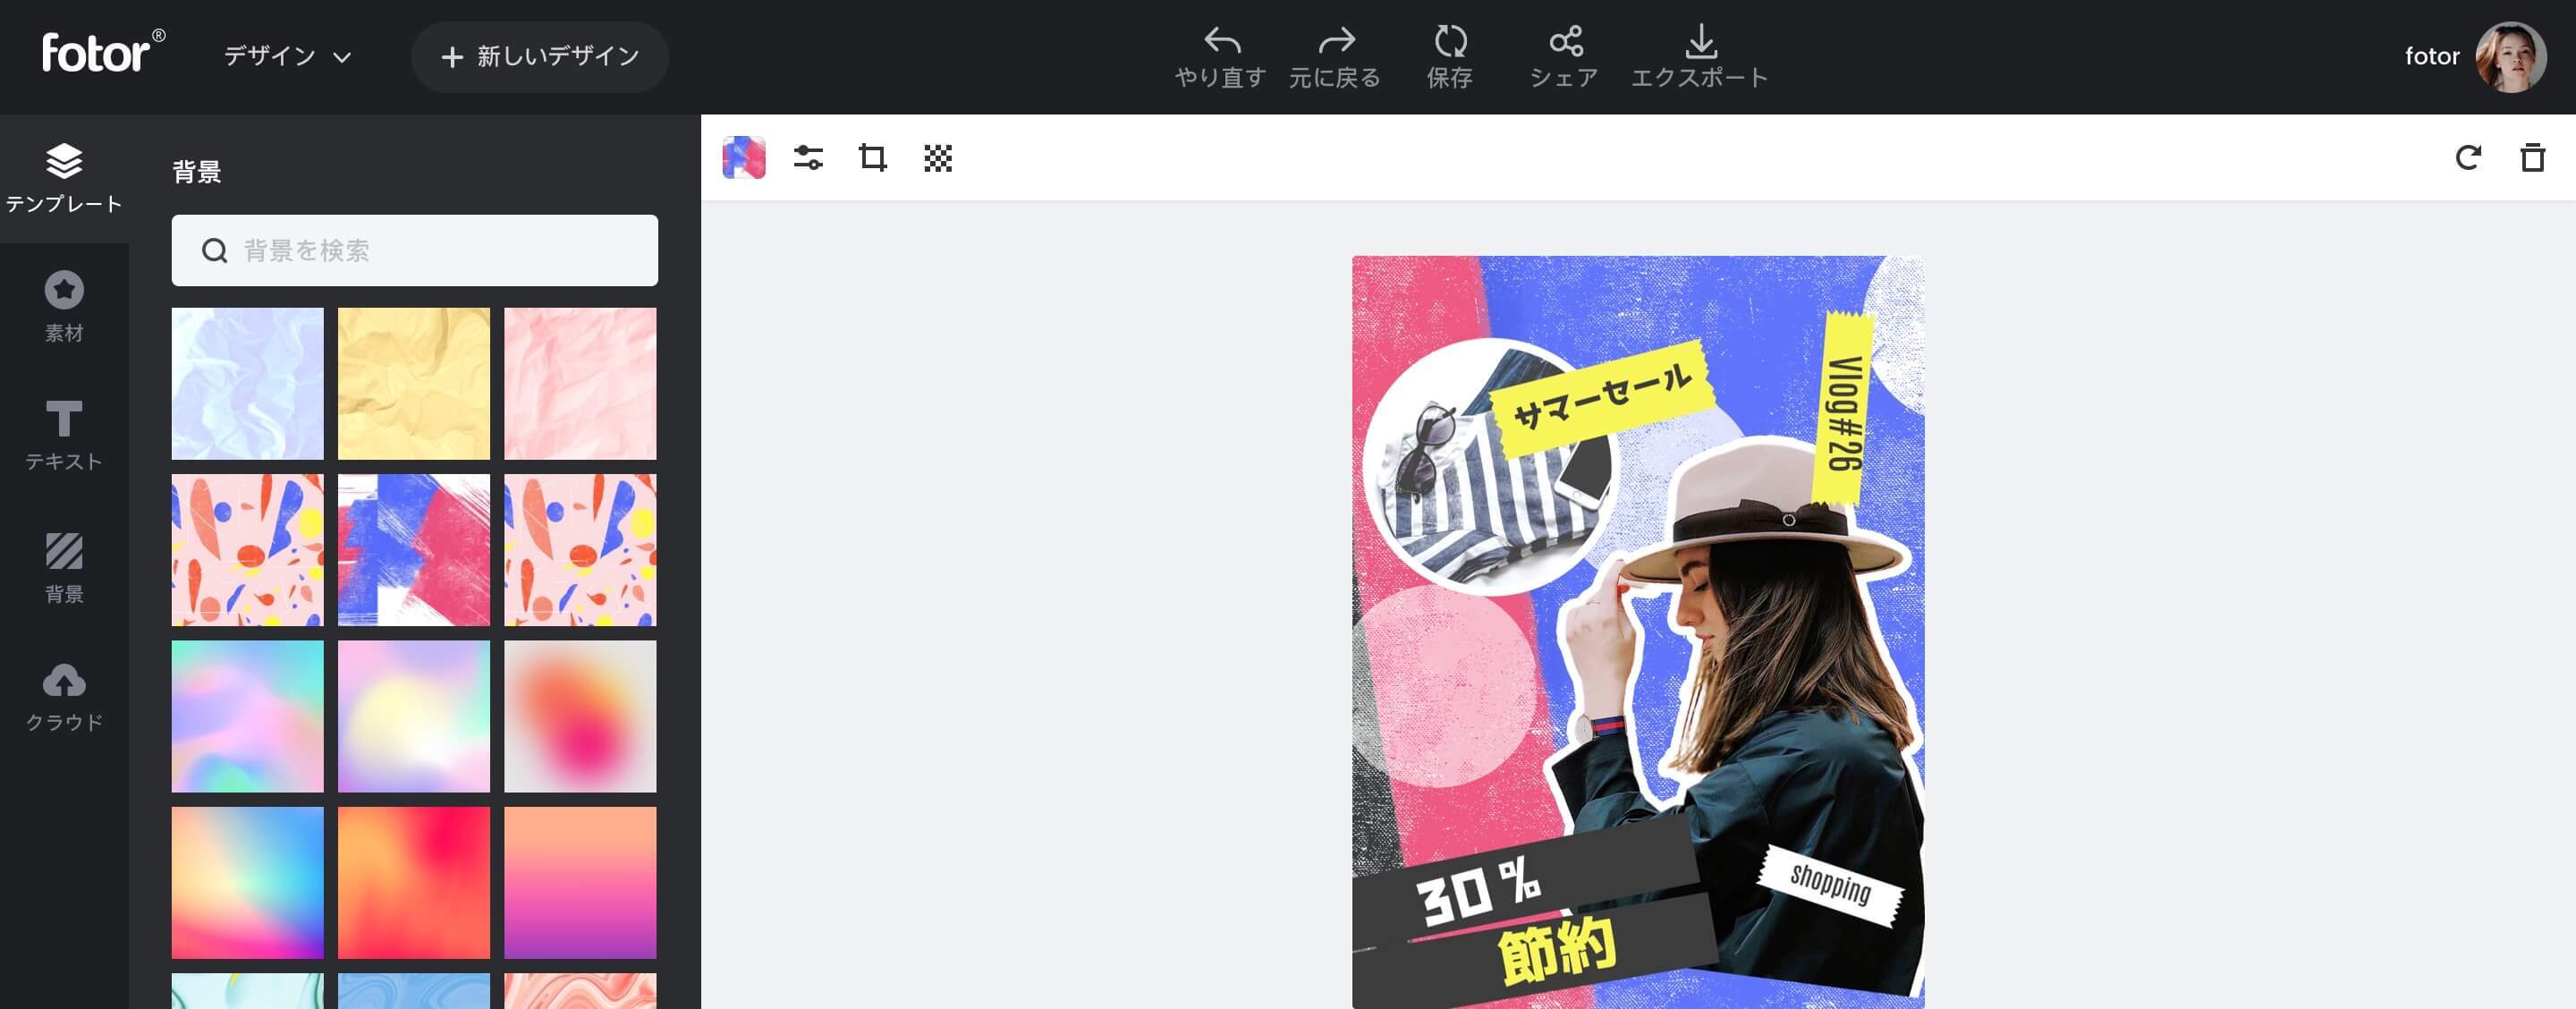The height and width of the screenshot is (1009, 2576).
Task: Select the shopping tag on canvas
Action: click(x=1830, y=884)
